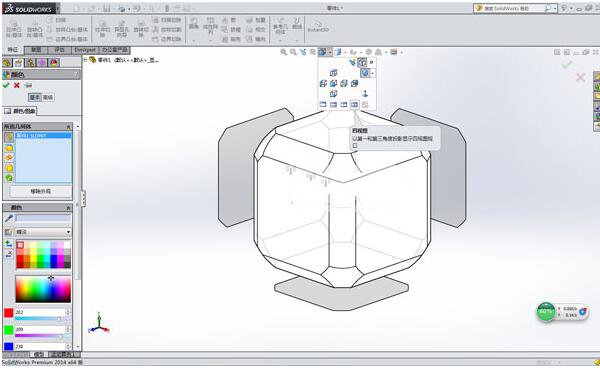
Task: Toggle the select bodies filter button
Action: click(x=8, y=168)
